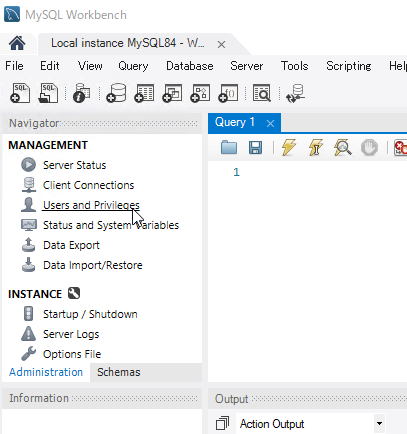Image resolution: width=407 pixels, height=434 pixels.
Task: Open the Tools menu
Action: coord(295,66)
